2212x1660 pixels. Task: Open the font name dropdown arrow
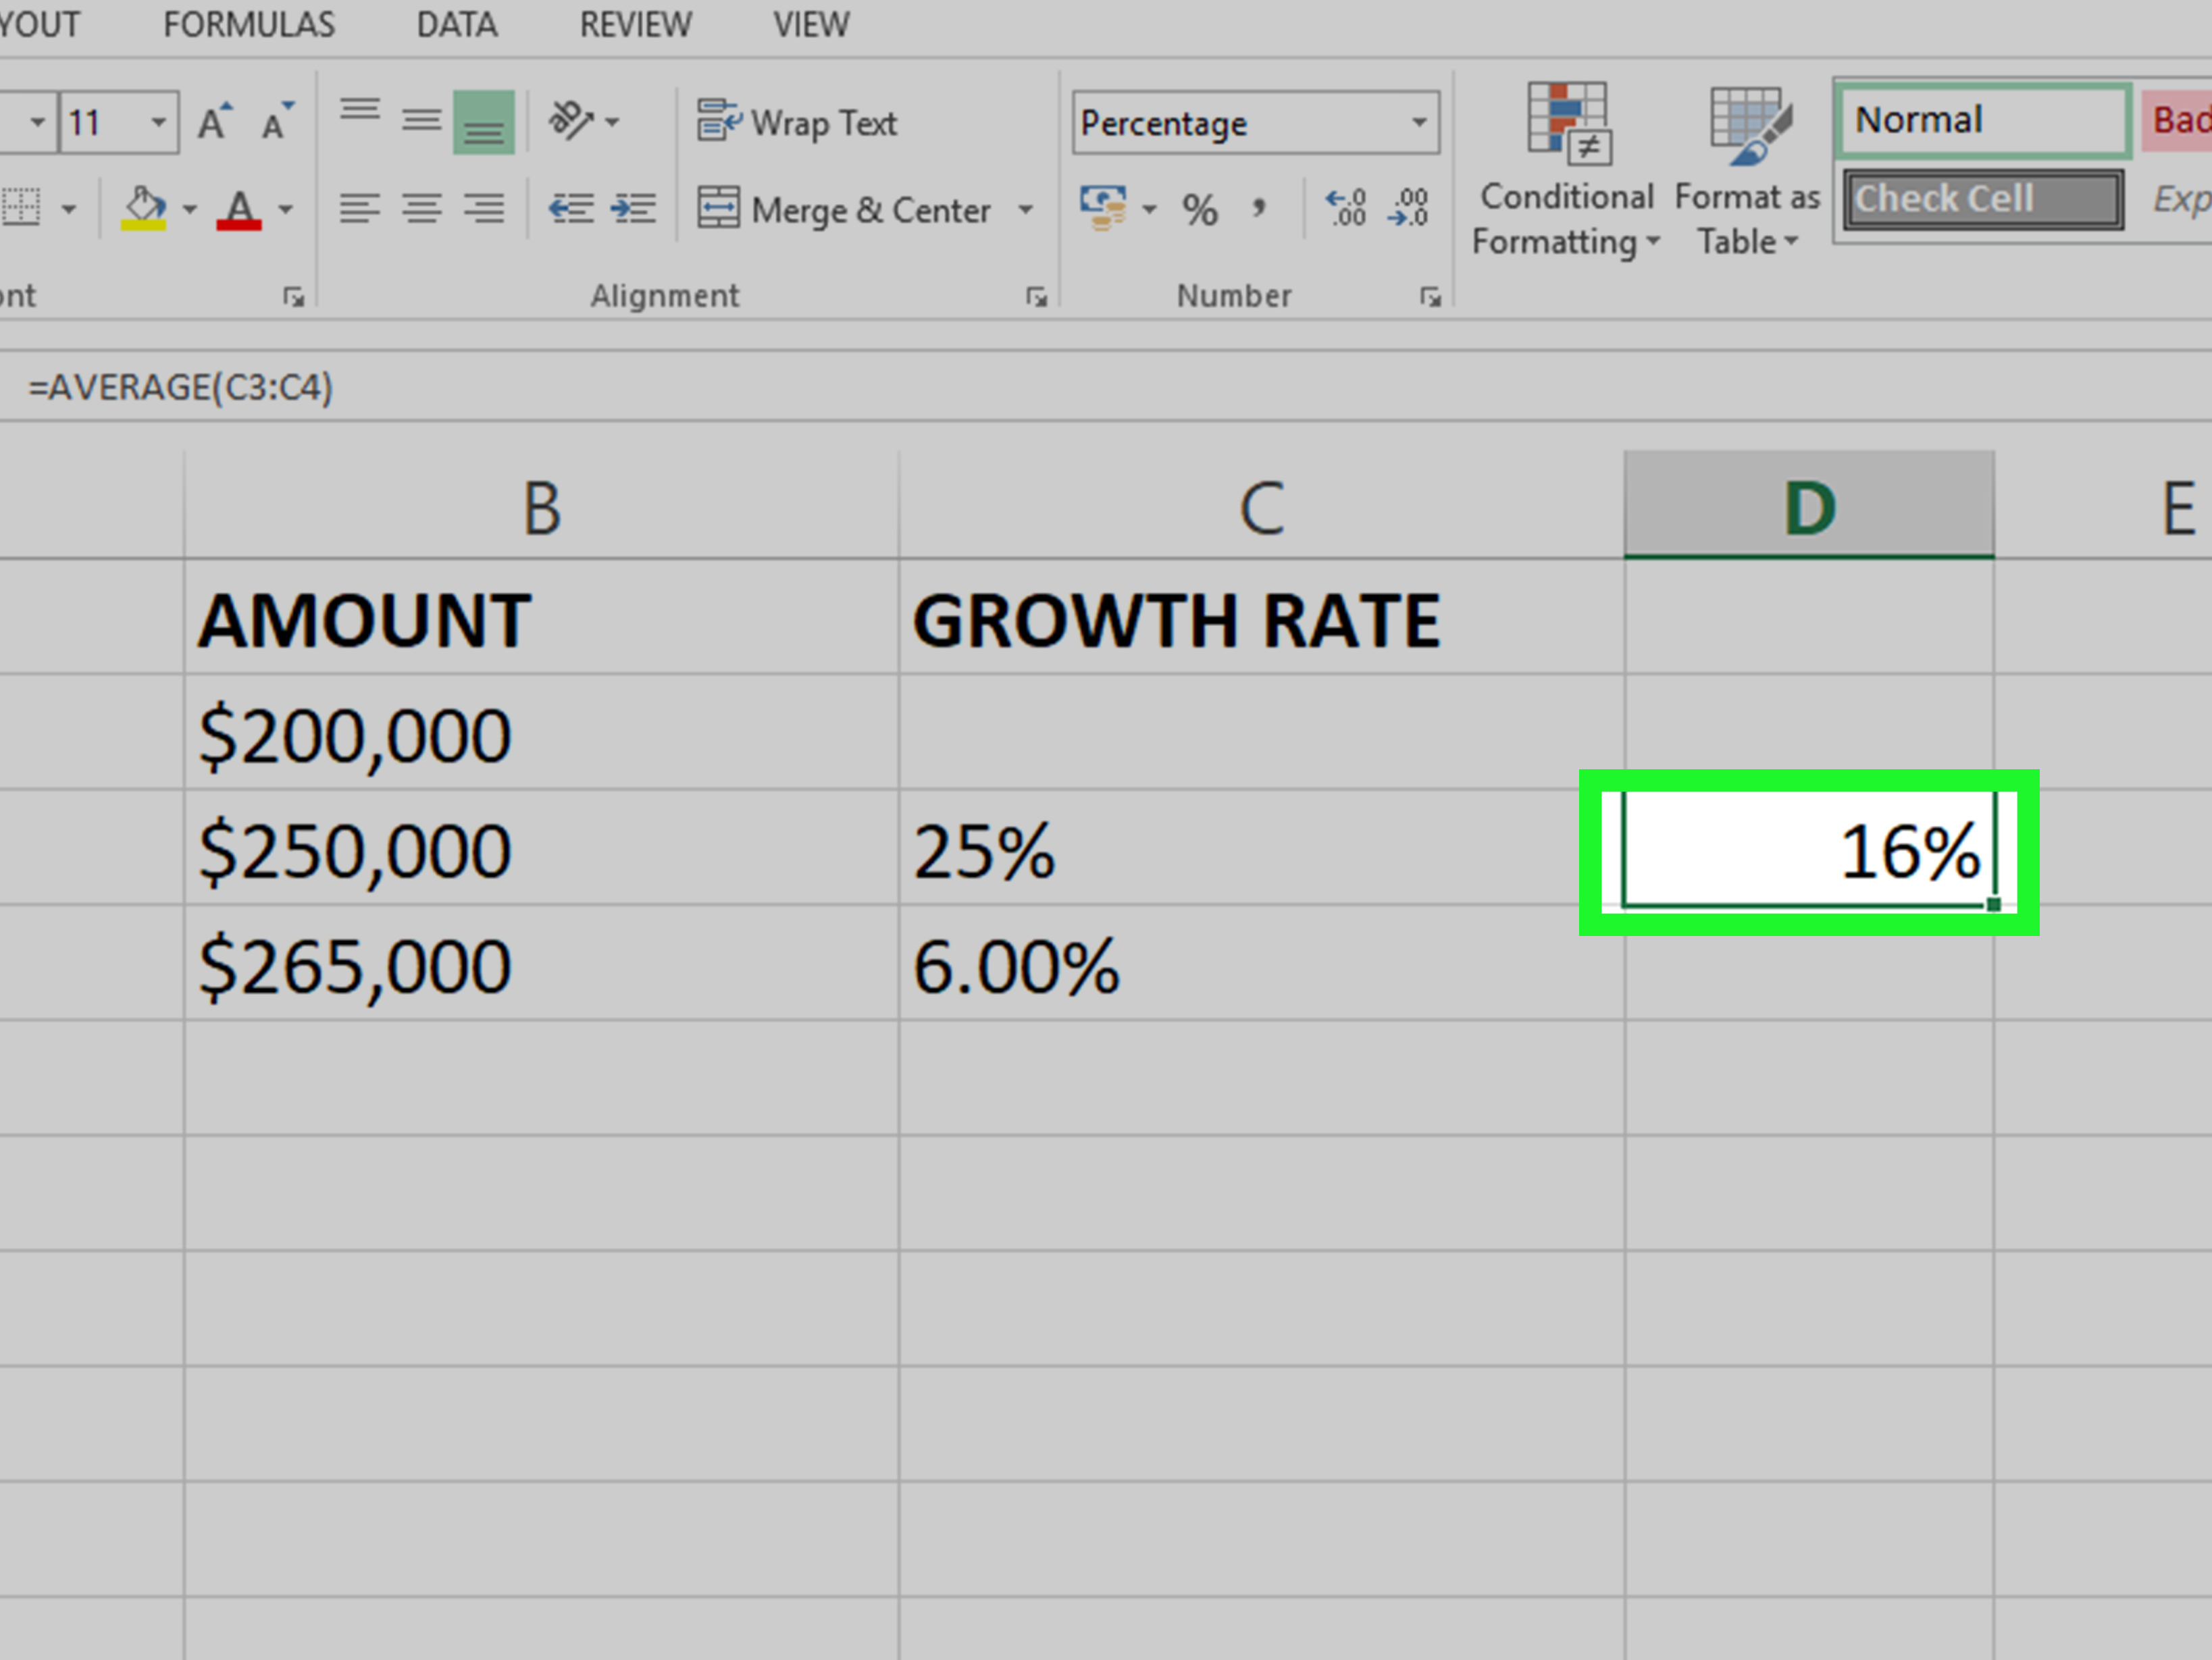(37, 123)
